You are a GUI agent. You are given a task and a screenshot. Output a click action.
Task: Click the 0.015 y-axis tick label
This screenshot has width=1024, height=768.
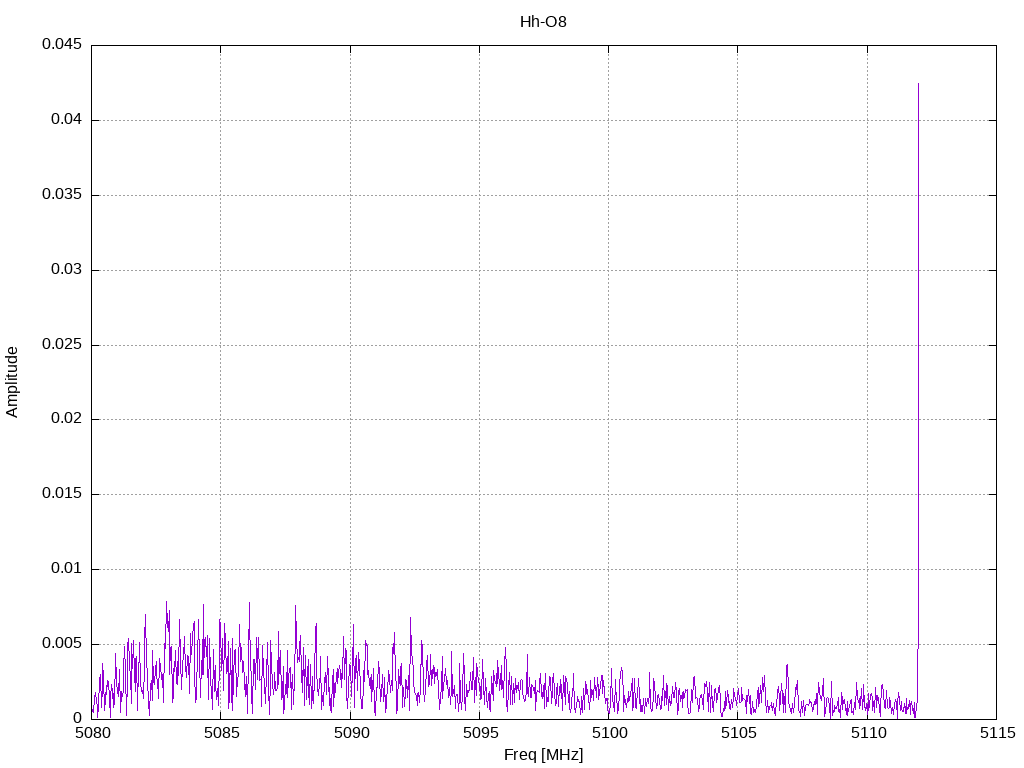[61, 494]
